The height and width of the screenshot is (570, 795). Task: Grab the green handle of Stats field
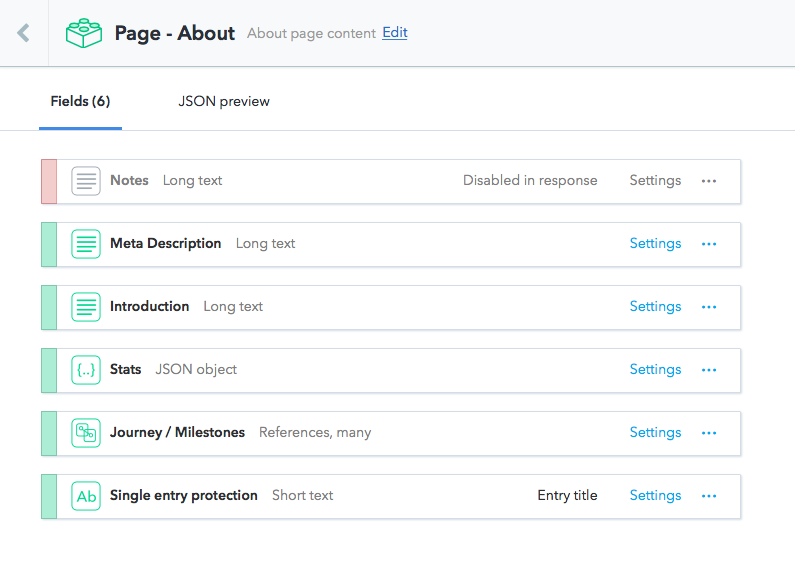click(x=49, y=370)
